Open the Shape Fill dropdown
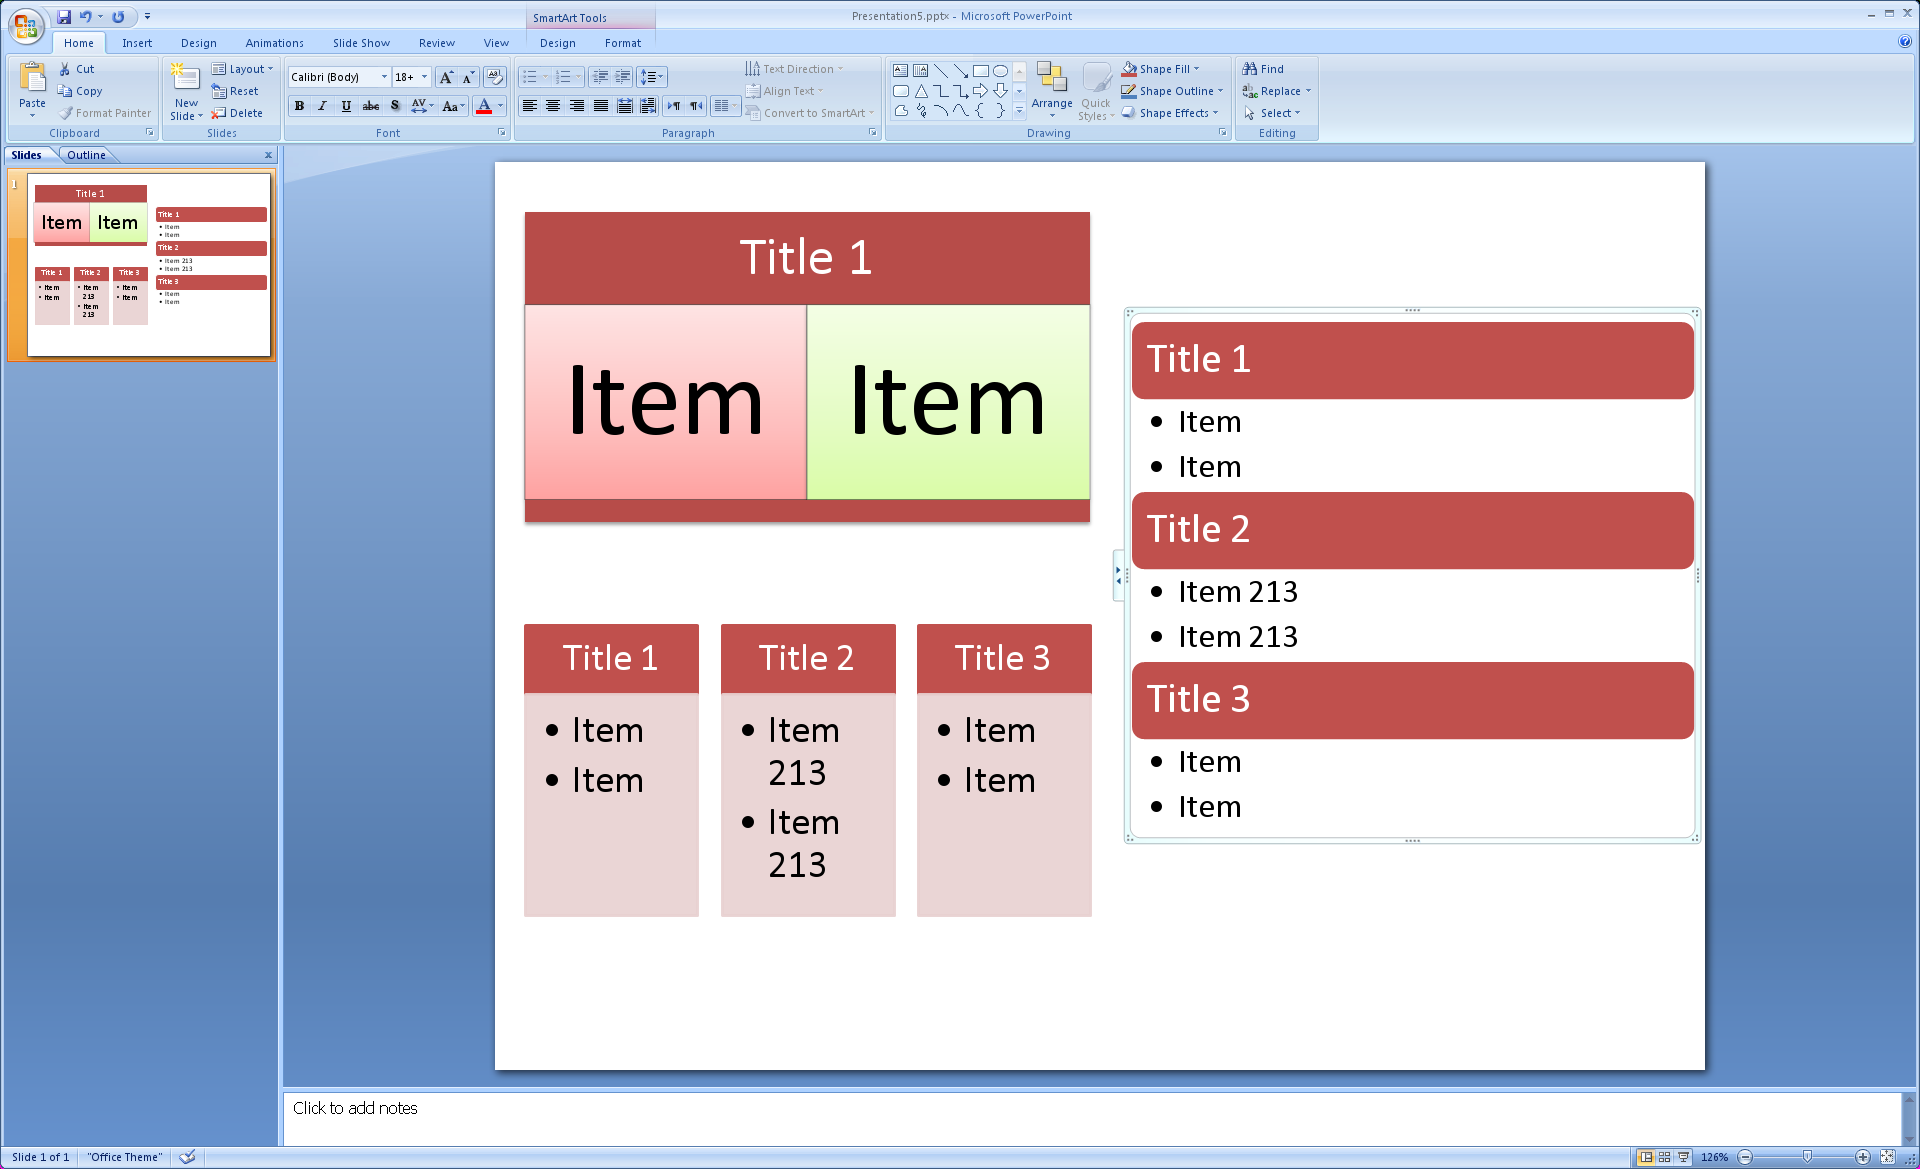This screenshot has height=1169, width=1920. click(1196, 69)
